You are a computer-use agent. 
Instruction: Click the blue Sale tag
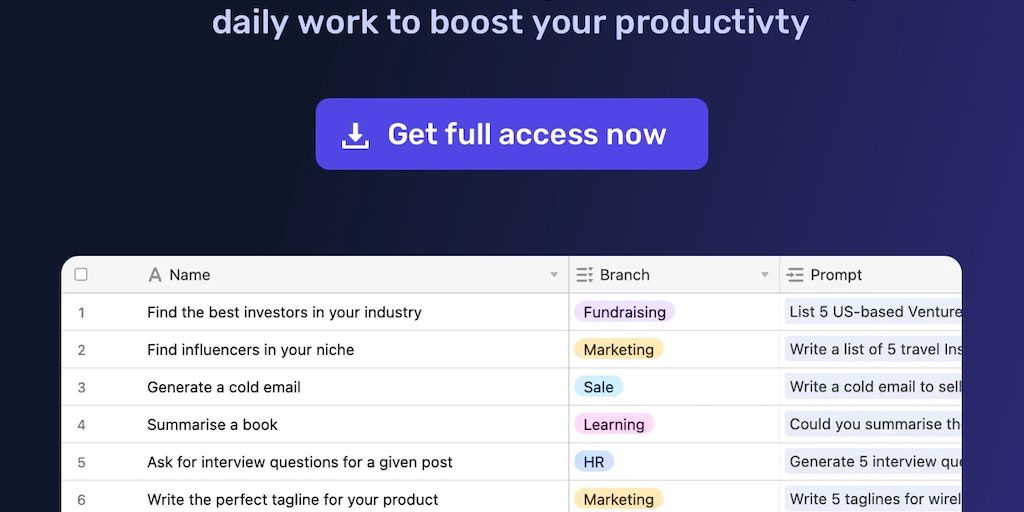(x=598, y=387)
